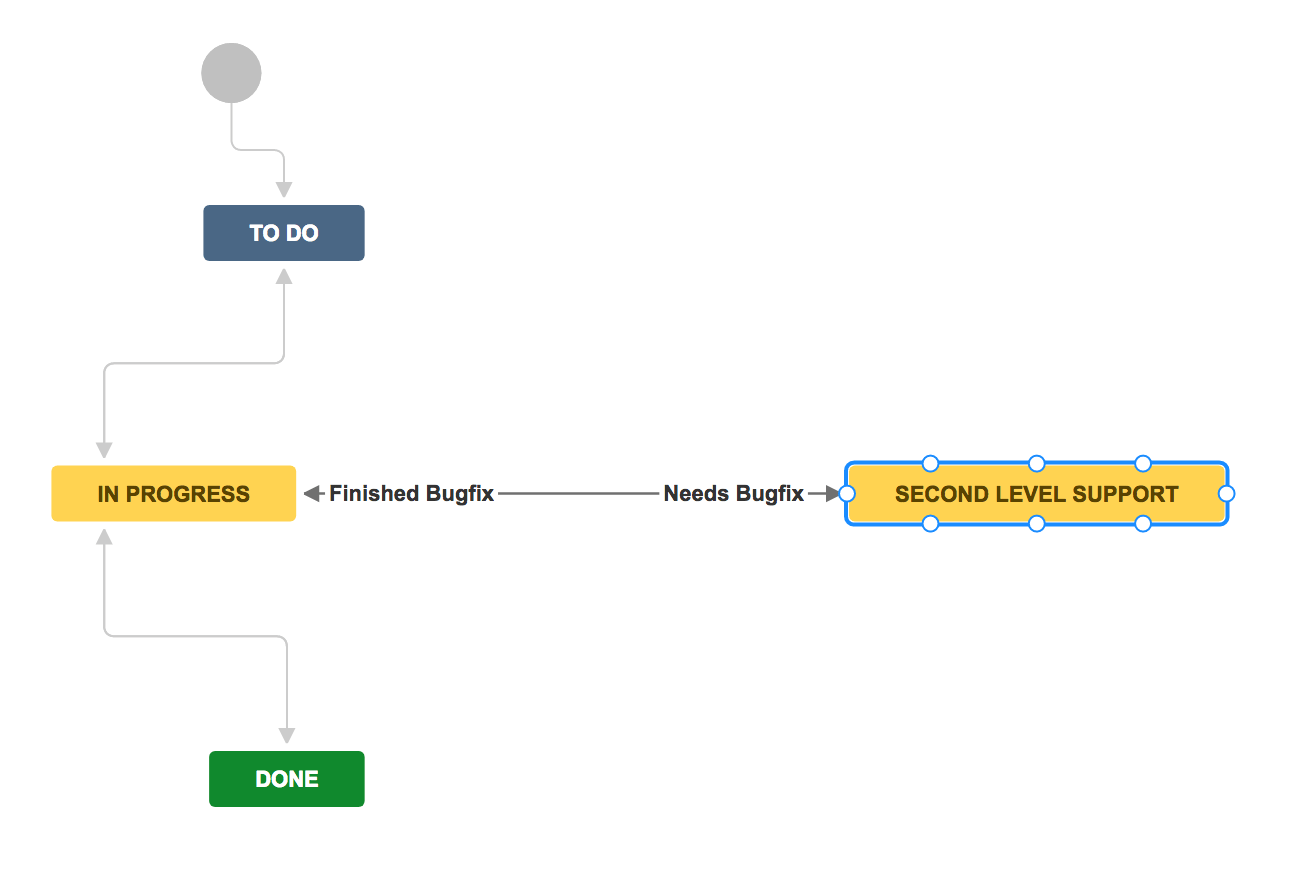
Task: Click bottom-middle connector handle on Second Level Support
Action: (x=1037, y=524)
